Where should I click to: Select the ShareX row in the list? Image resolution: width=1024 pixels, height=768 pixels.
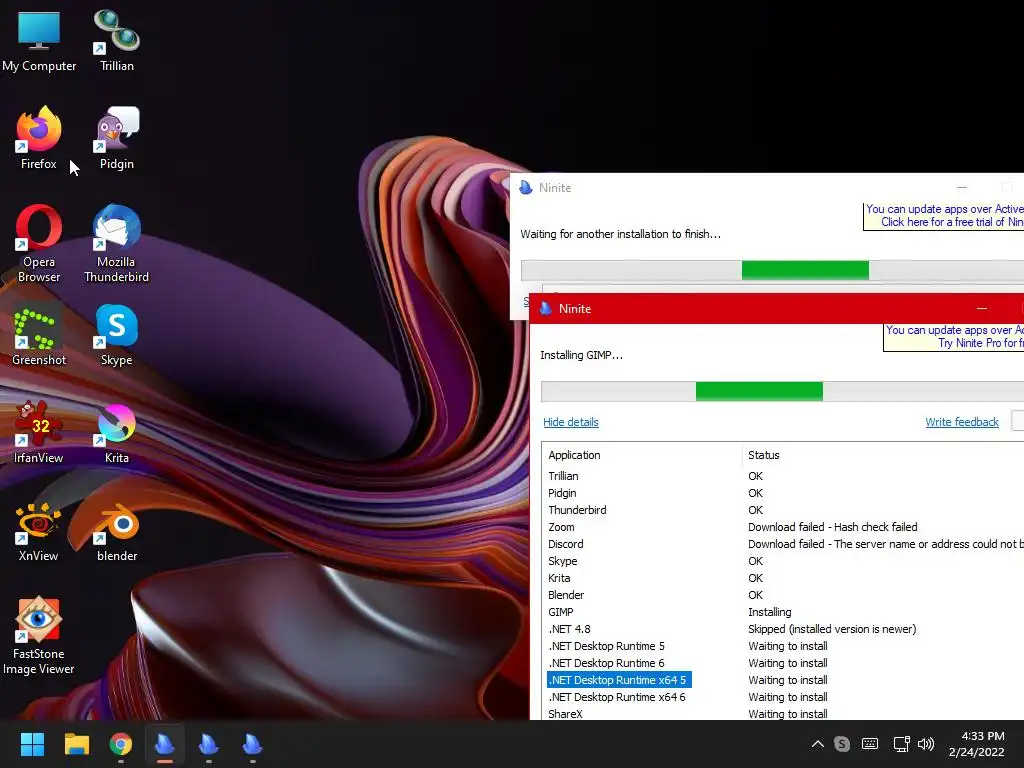[x=782, y=713]
